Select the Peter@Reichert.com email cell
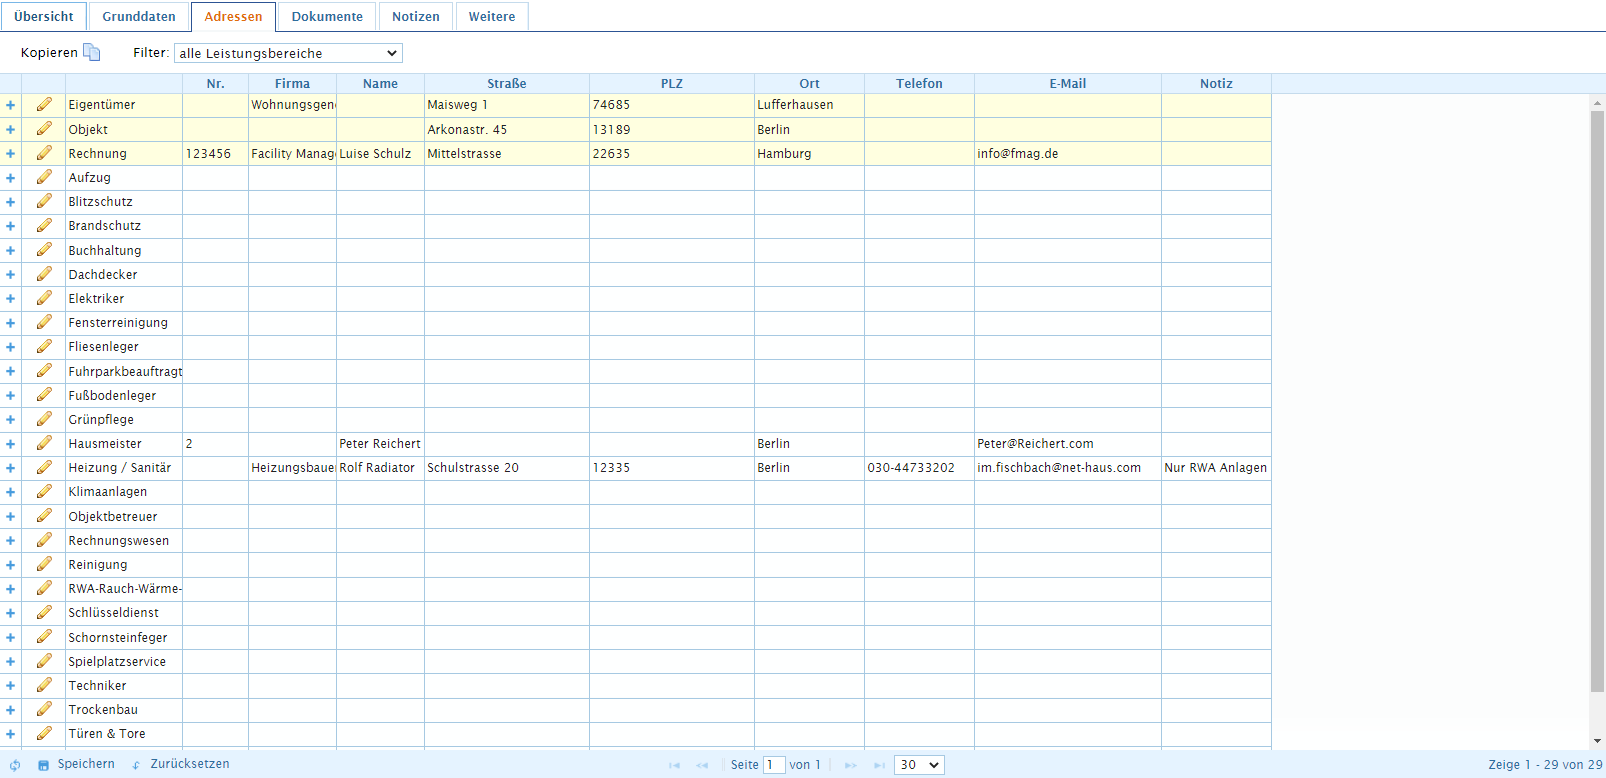This screenshot has width=1606, height=778. point(1068,444)
